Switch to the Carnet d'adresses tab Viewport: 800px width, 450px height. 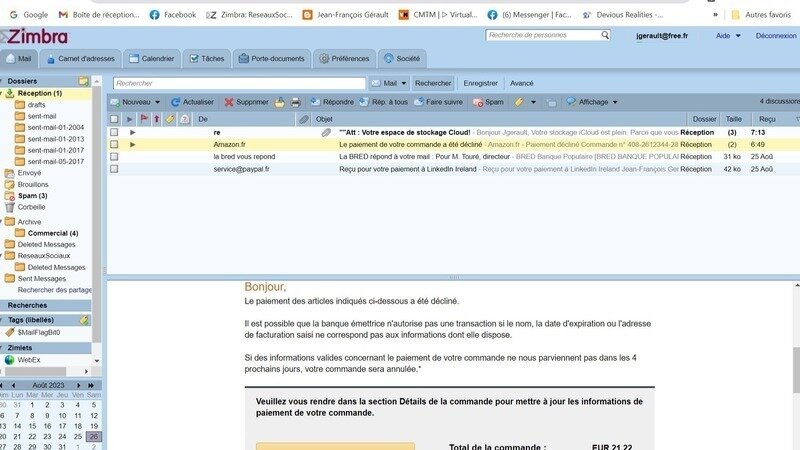point(81,59)
